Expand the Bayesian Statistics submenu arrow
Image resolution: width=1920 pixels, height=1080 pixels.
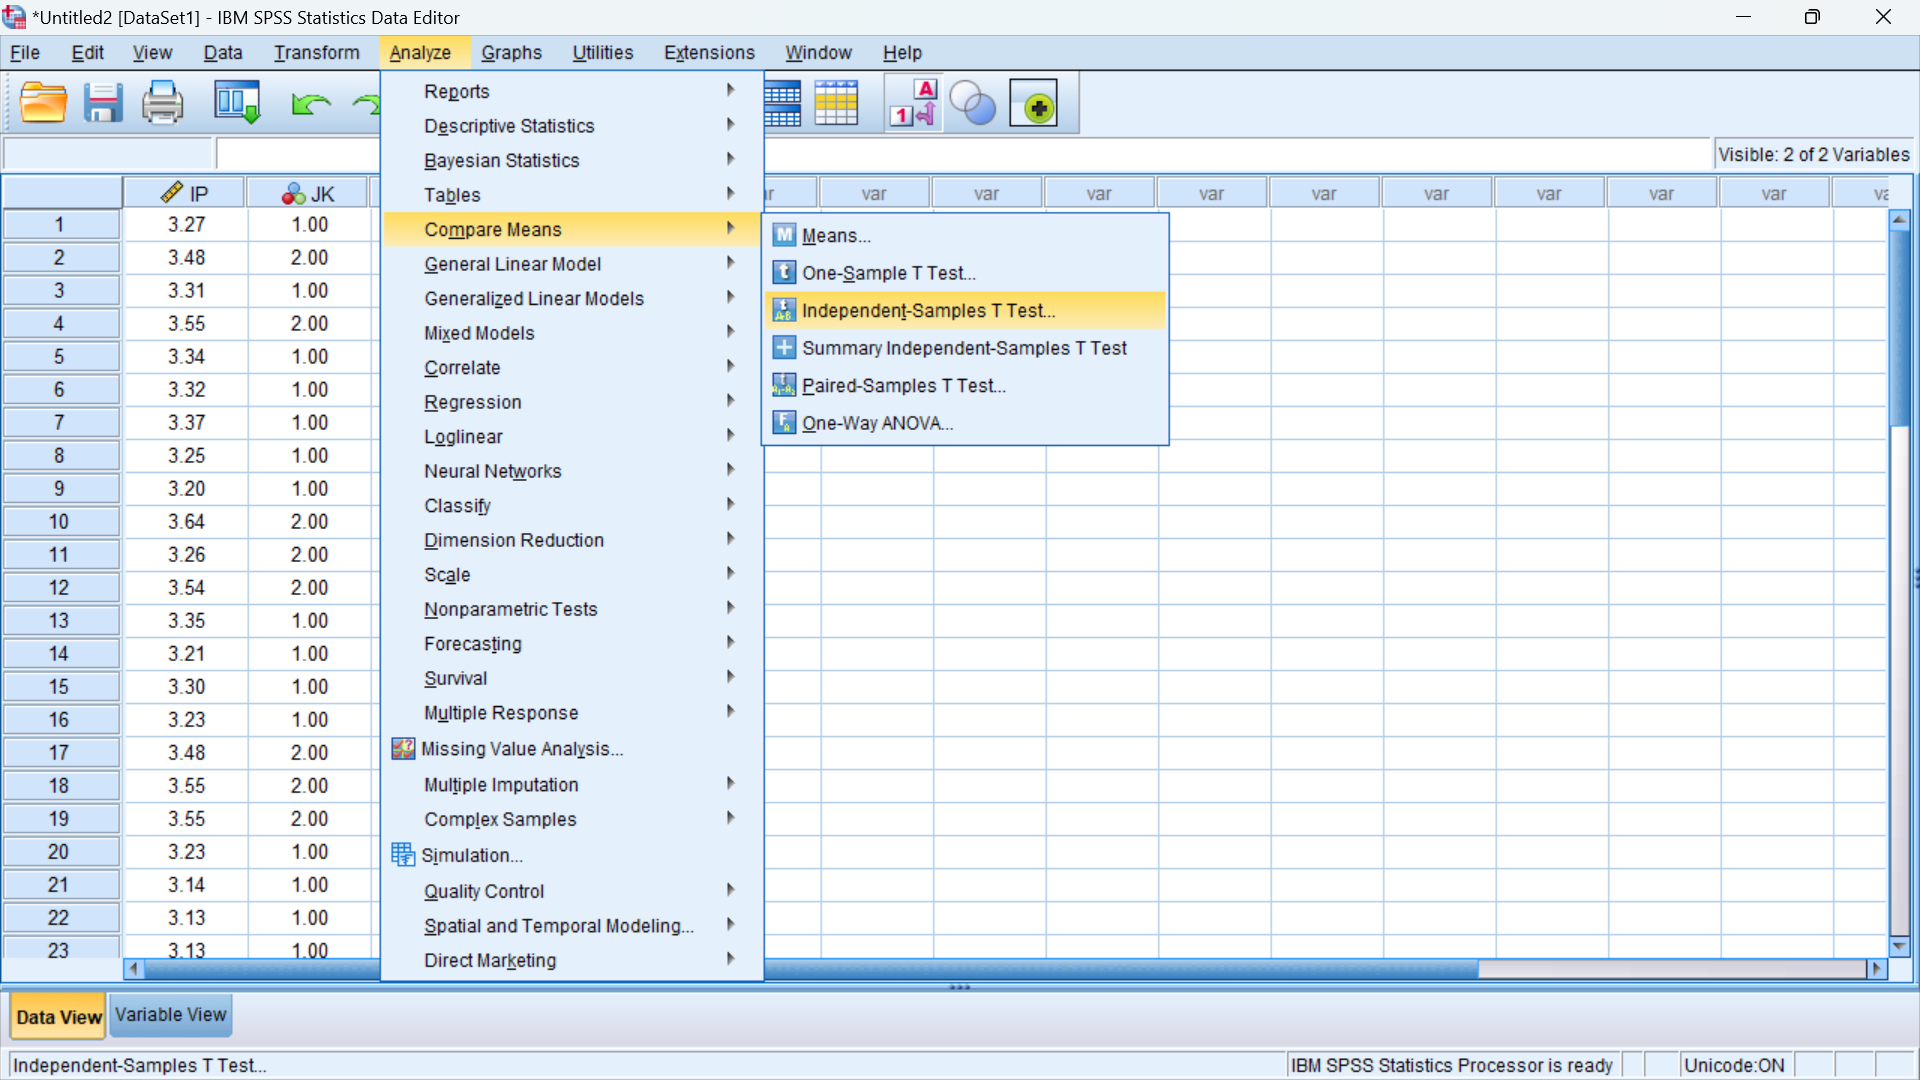pos(730,159)
